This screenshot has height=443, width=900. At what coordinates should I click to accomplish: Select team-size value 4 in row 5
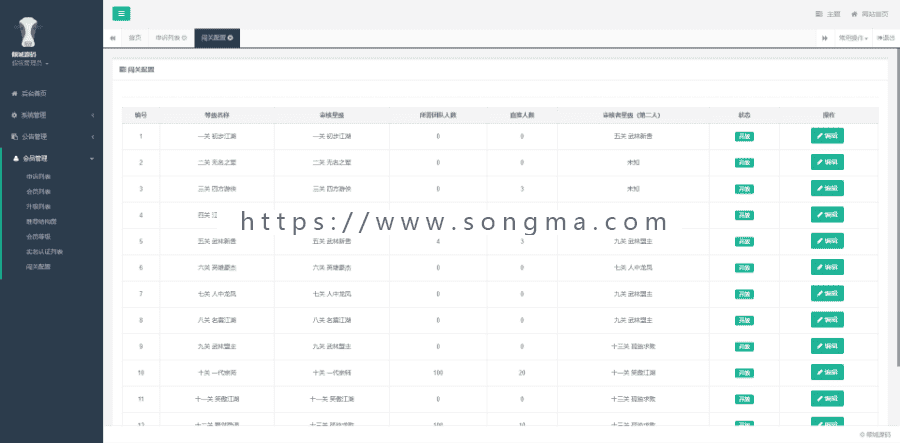click(x=438, y=242)
